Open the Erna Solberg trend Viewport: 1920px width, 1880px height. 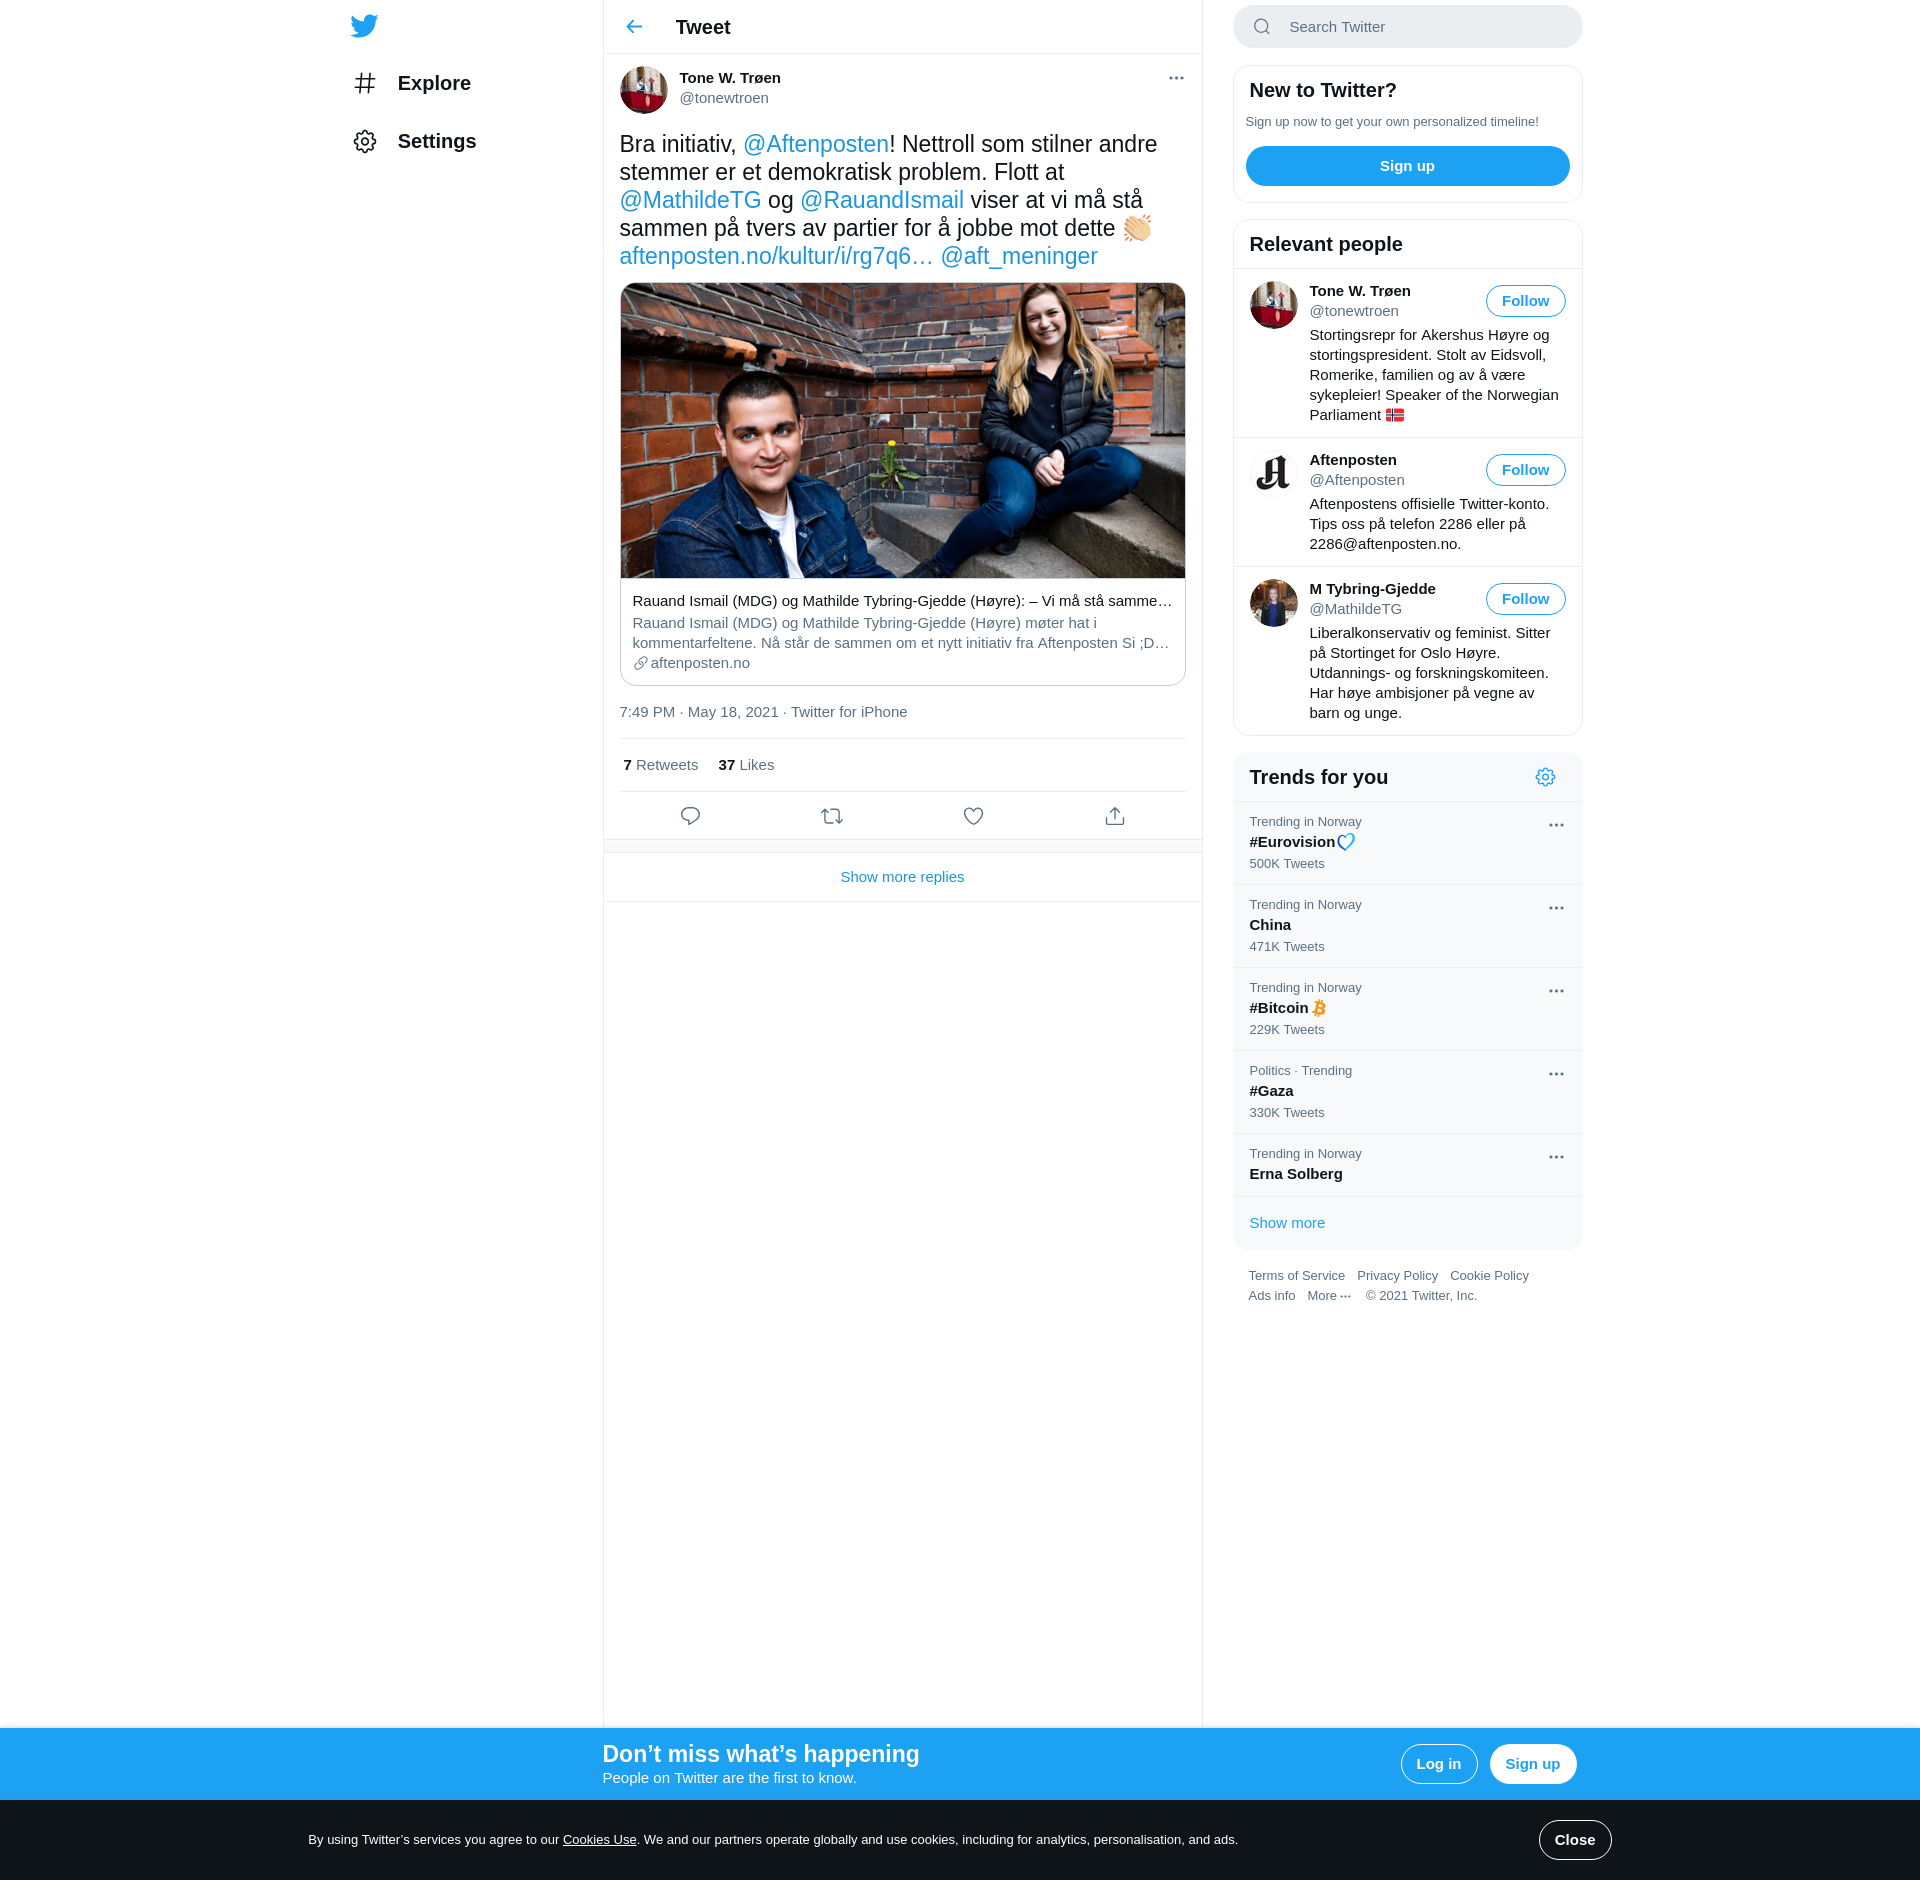[1407, 1165]
